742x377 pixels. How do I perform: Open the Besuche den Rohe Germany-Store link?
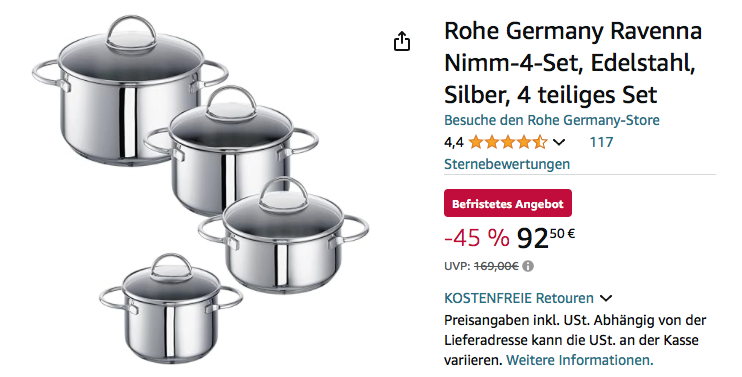point(551,120)
